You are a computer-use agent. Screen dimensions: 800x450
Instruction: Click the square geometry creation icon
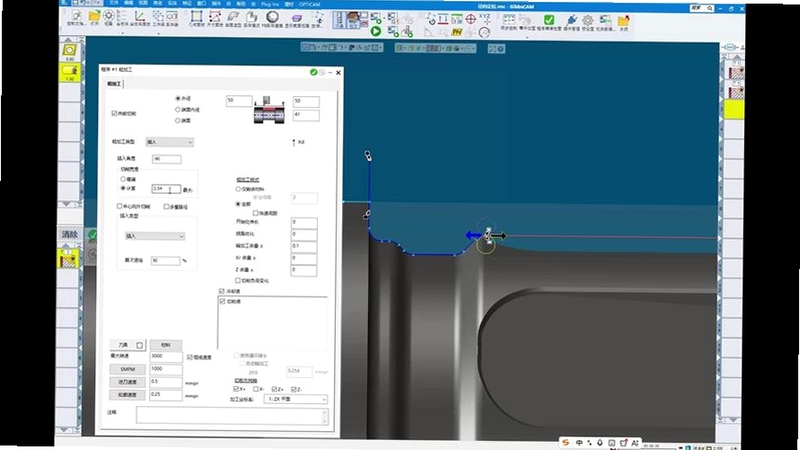[x=196, y=16]
